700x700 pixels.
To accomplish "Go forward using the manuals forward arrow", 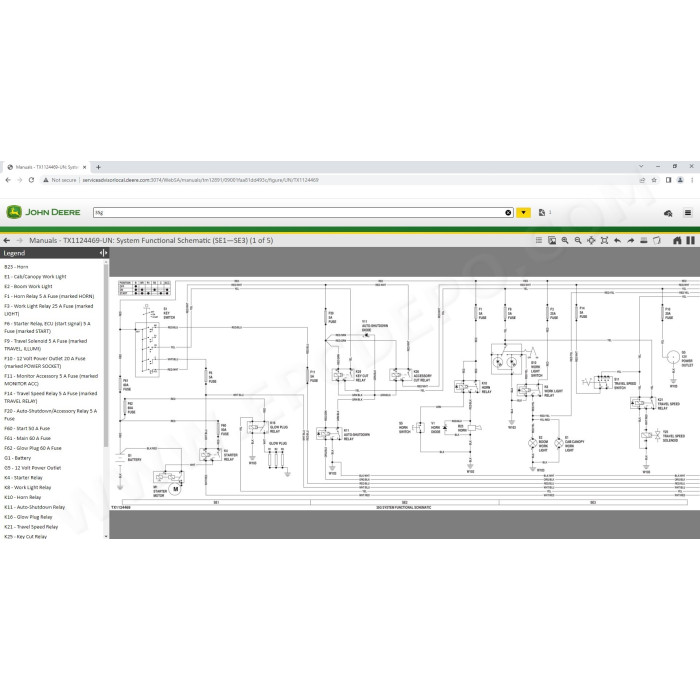I will coord(20,240).
